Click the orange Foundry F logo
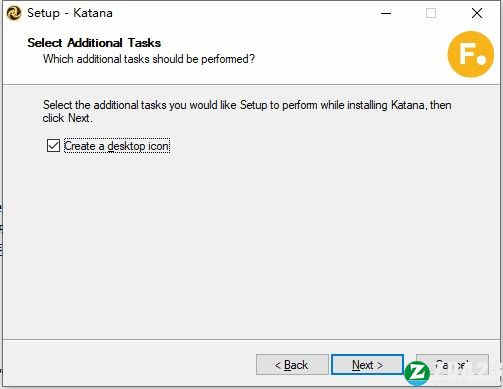The width and height of the screenshot is (503, 389). click(x=471, y=54)
